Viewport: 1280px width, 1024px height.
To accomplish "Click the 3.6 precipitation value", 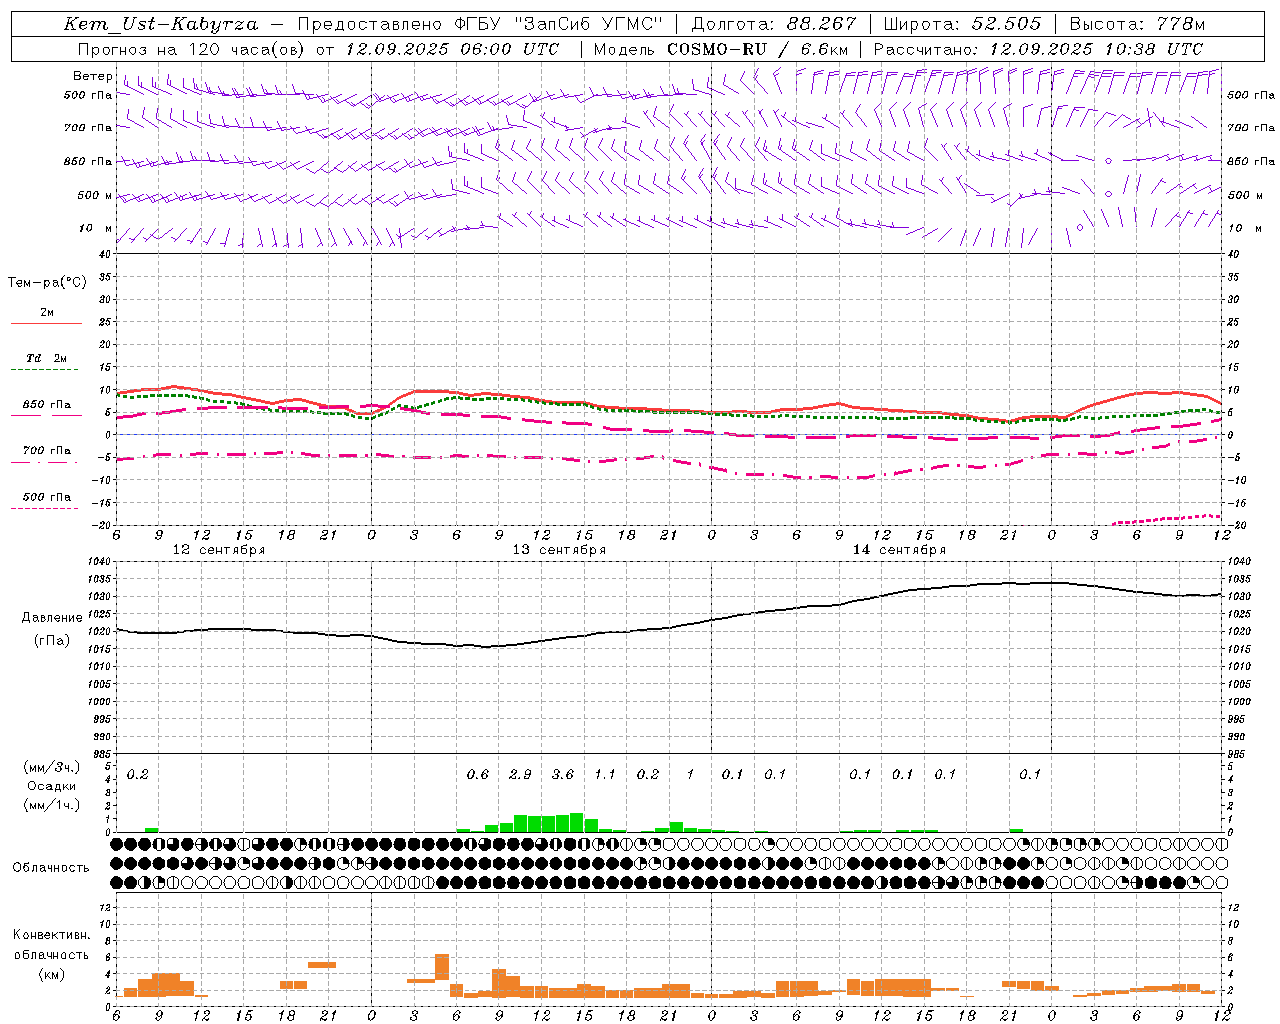I will pyautogui.click(x=563, y=774).
